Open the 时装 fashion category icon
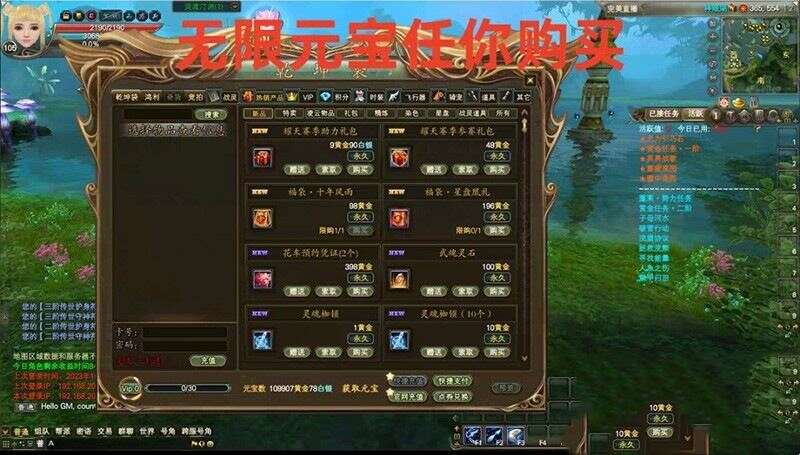 [360, 96]
